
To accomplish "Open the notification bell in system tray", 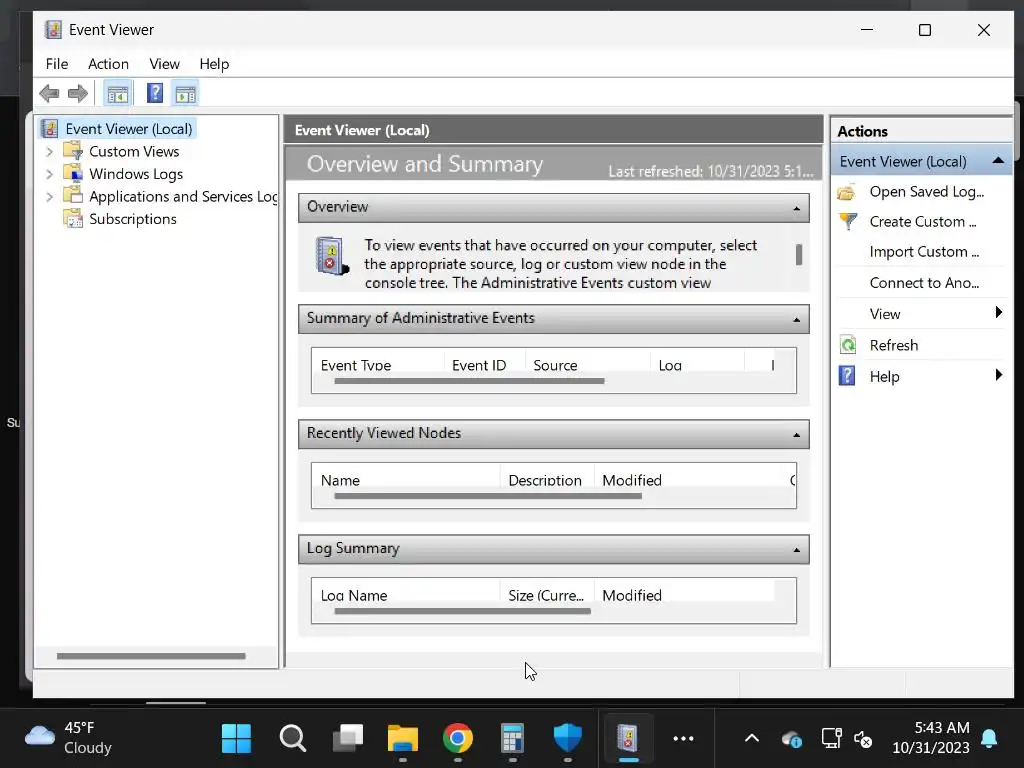I will coord(989,739).
